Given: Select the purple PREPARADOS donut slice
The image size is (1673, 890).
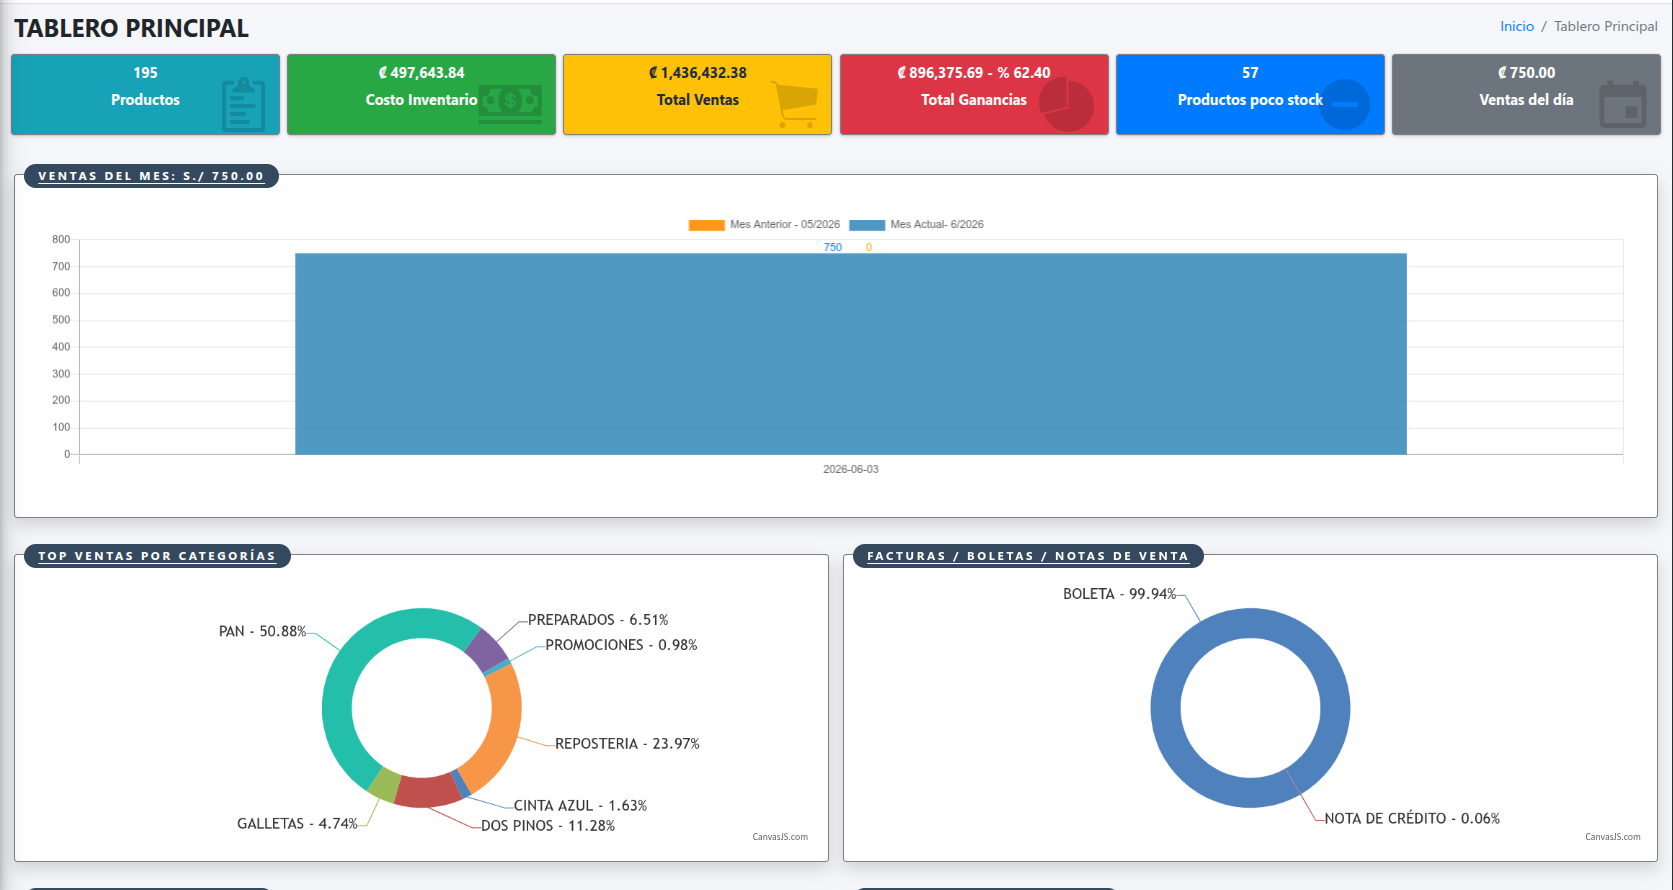Looking at the screenshot, I should 488,650.
